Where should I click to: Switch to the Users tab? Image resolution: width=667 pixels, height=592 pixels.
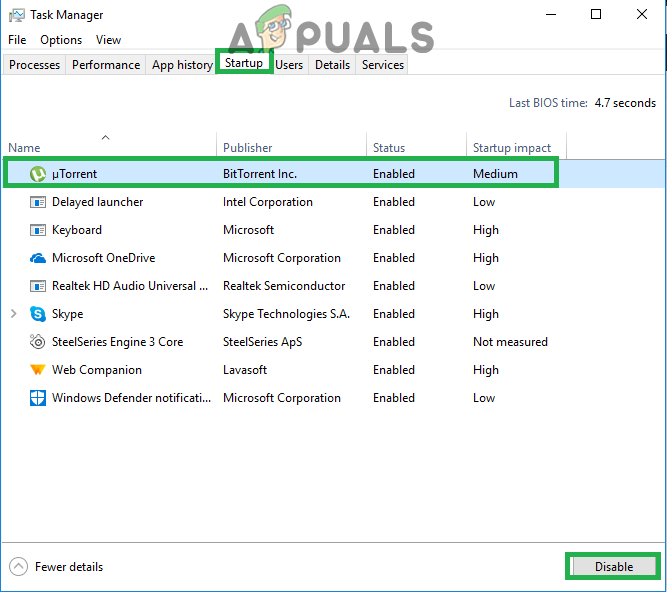(289, 65)
